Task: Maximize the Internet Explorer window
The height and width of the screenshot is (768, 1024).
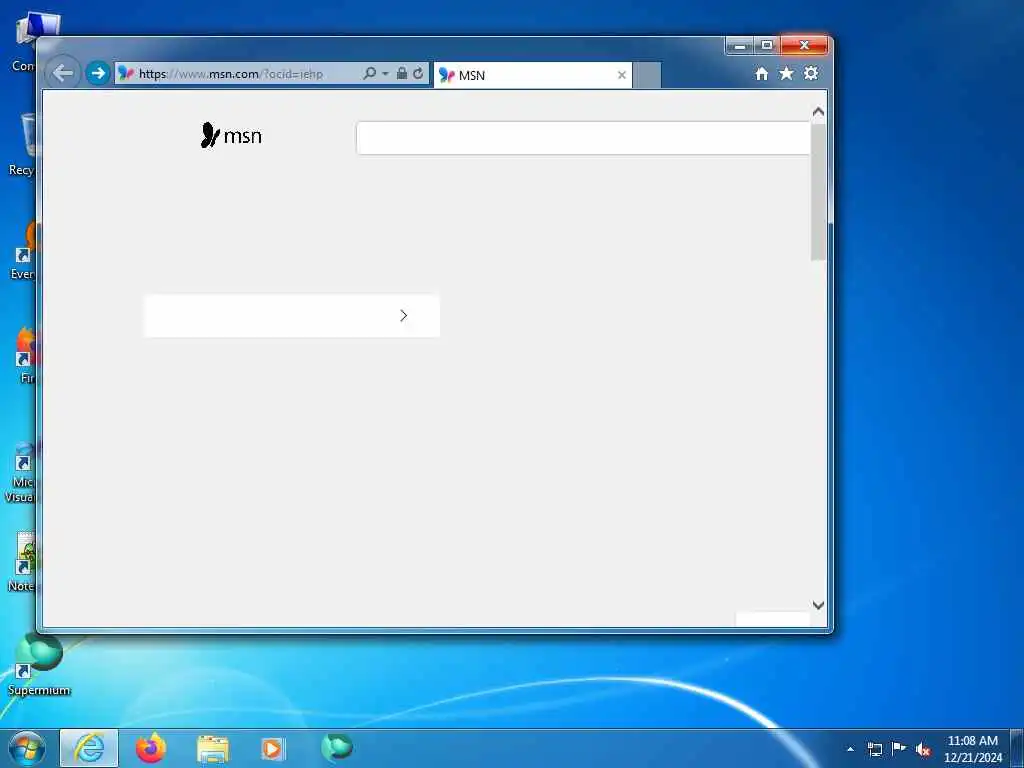Action: 767,46
